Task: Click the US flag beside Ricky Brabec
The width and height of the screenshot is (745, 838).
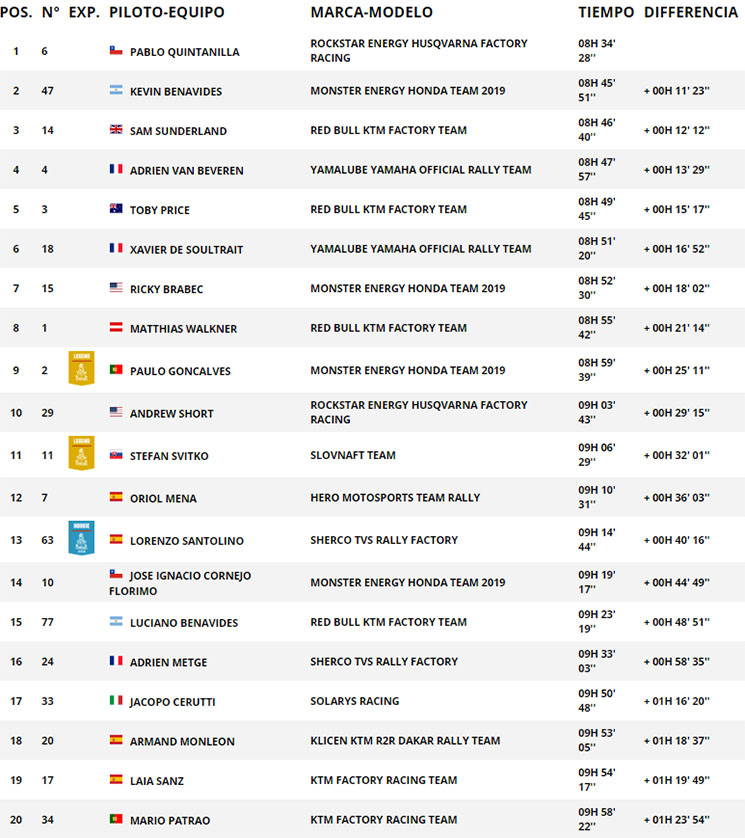Action: (x=116, y=288)
